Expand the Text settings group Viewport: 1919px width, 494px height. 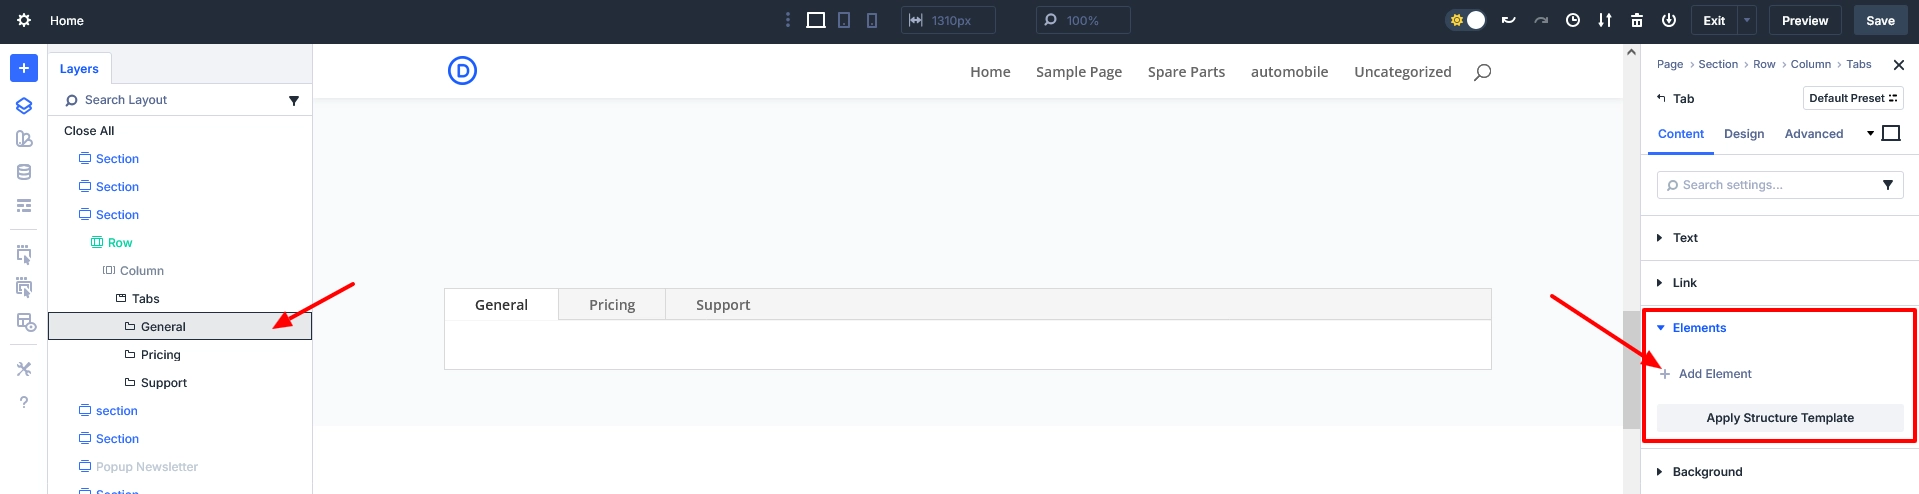(1685, 238)
